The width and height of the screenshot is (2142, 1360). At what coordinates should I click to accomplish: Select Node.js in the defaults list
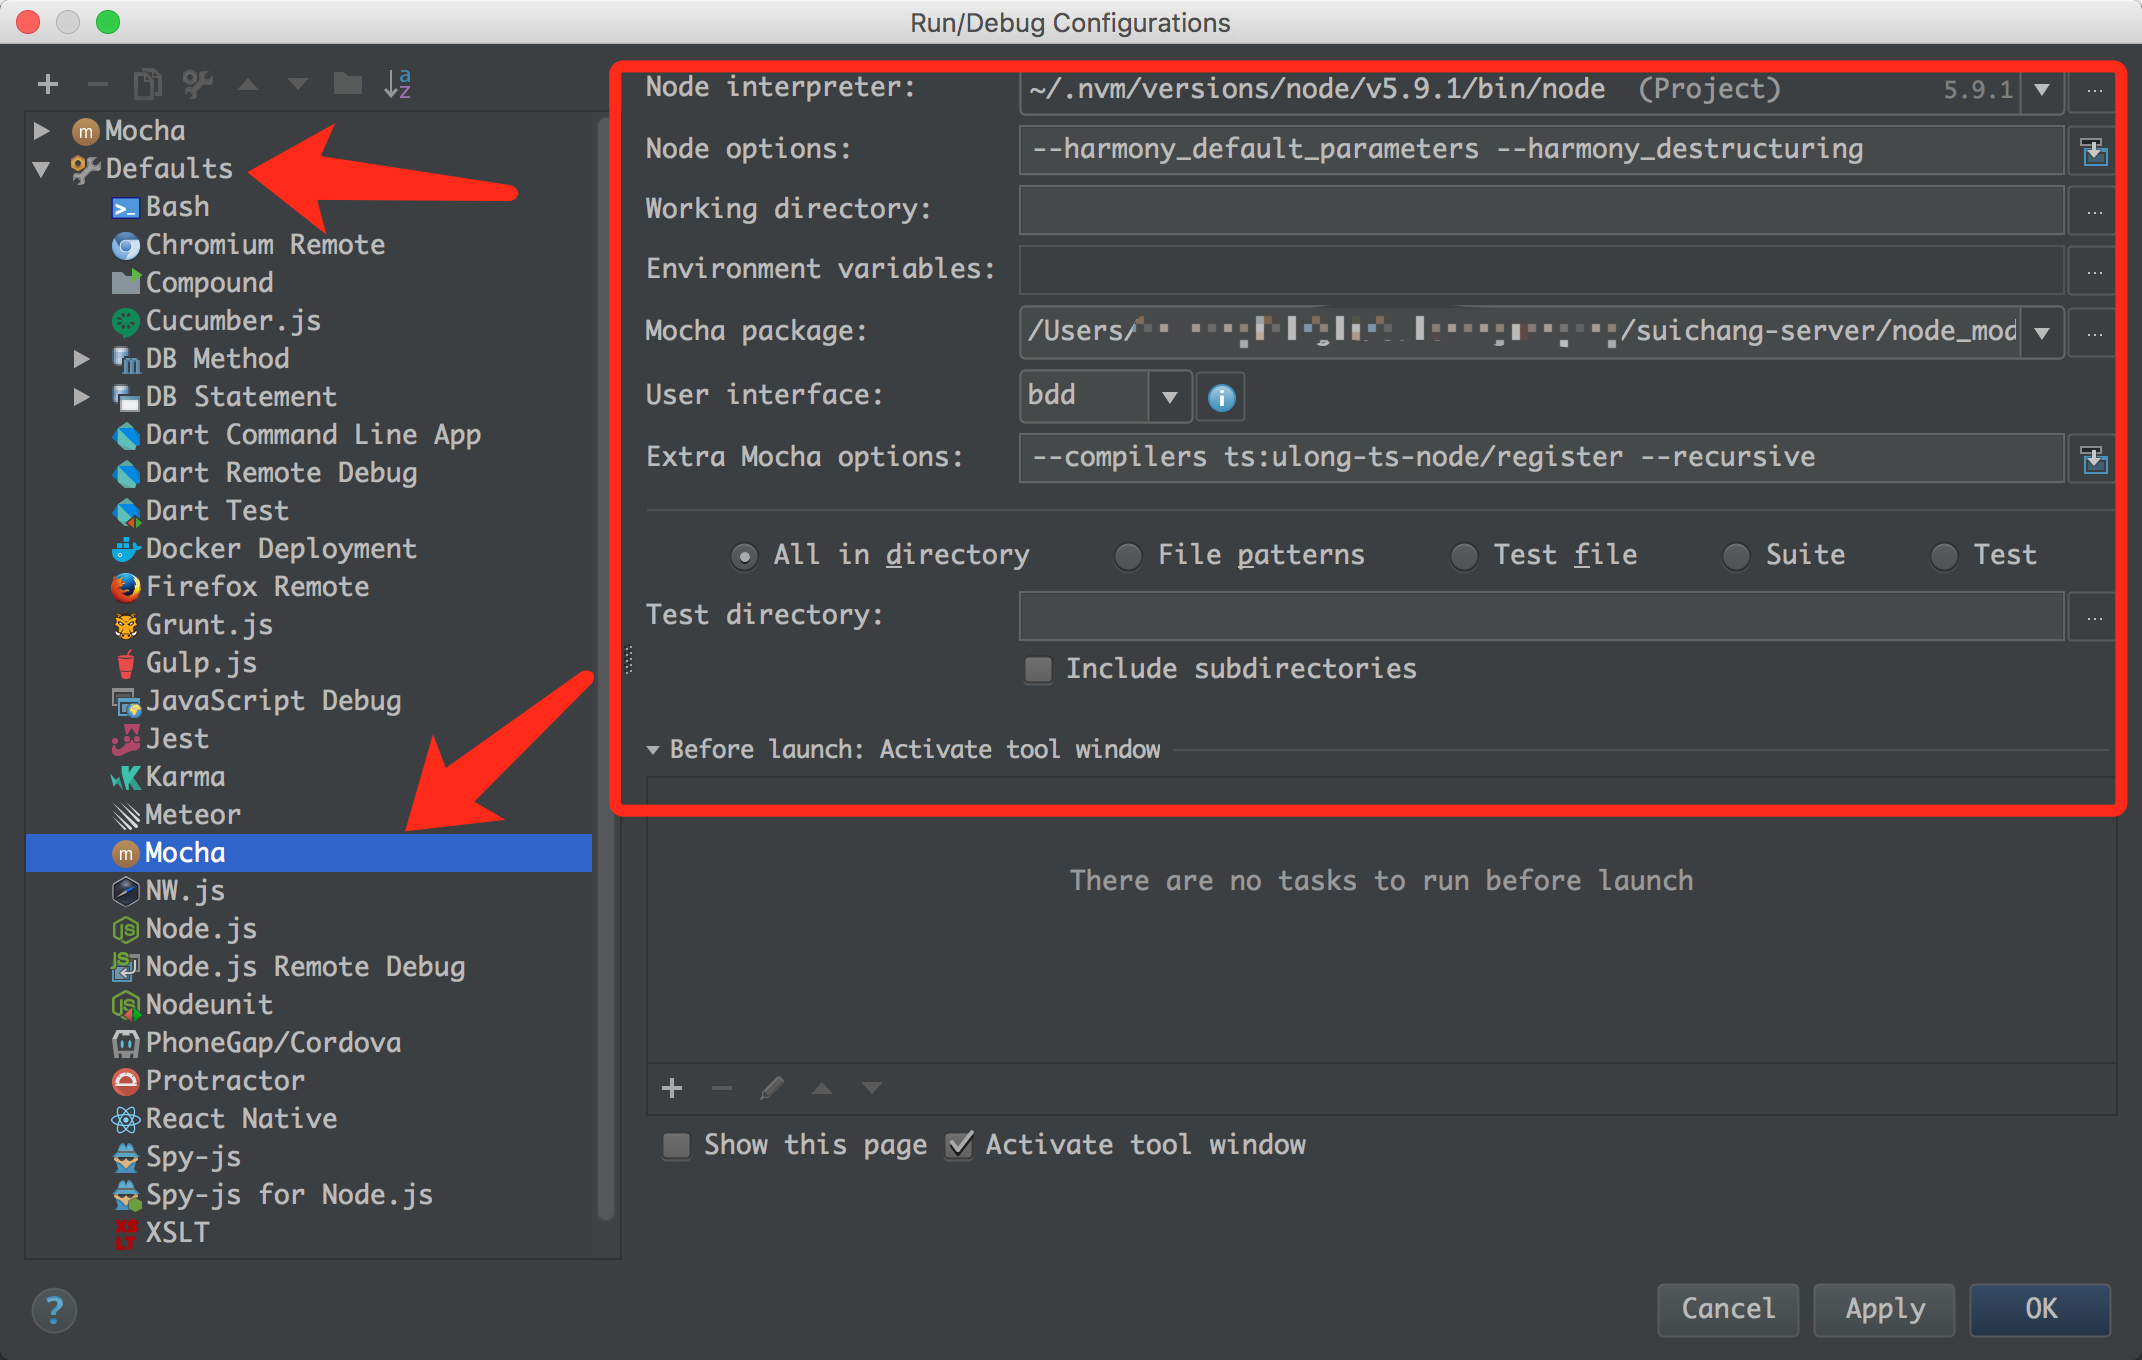tap(201, 929)
